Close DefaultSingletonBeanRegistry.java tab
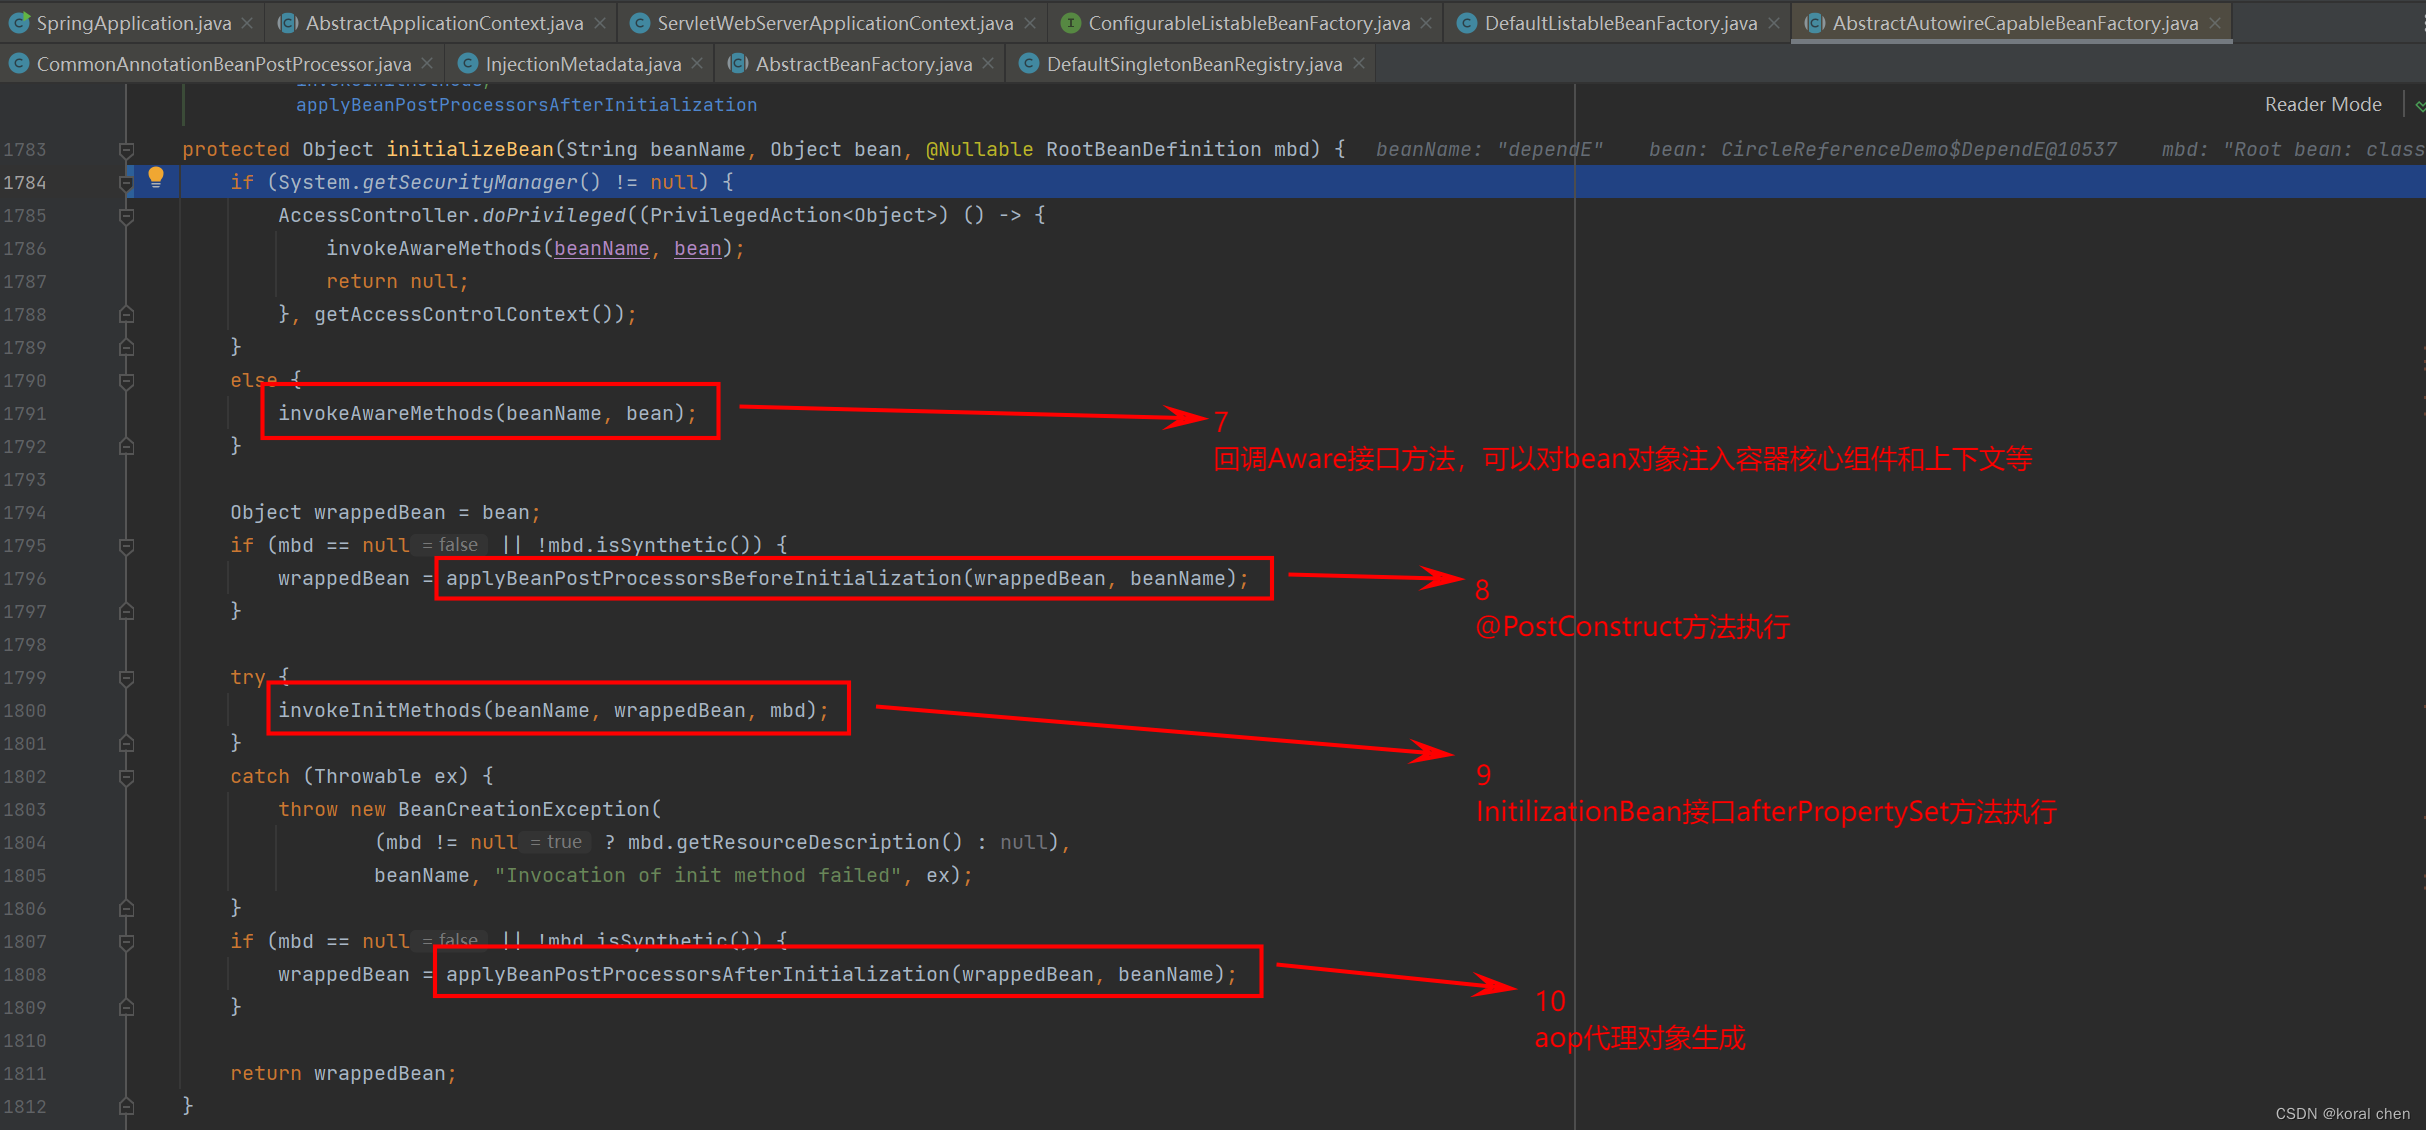The width and height of the screenshot is (2426, 1130). (x=1358, y=63)
